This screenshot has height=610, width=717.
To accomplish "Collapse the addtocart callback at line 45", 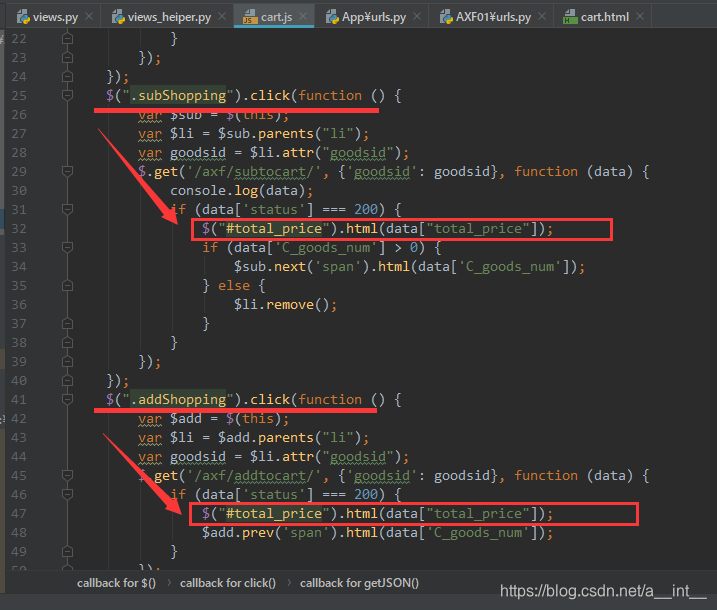I will [x=67, y=476].
